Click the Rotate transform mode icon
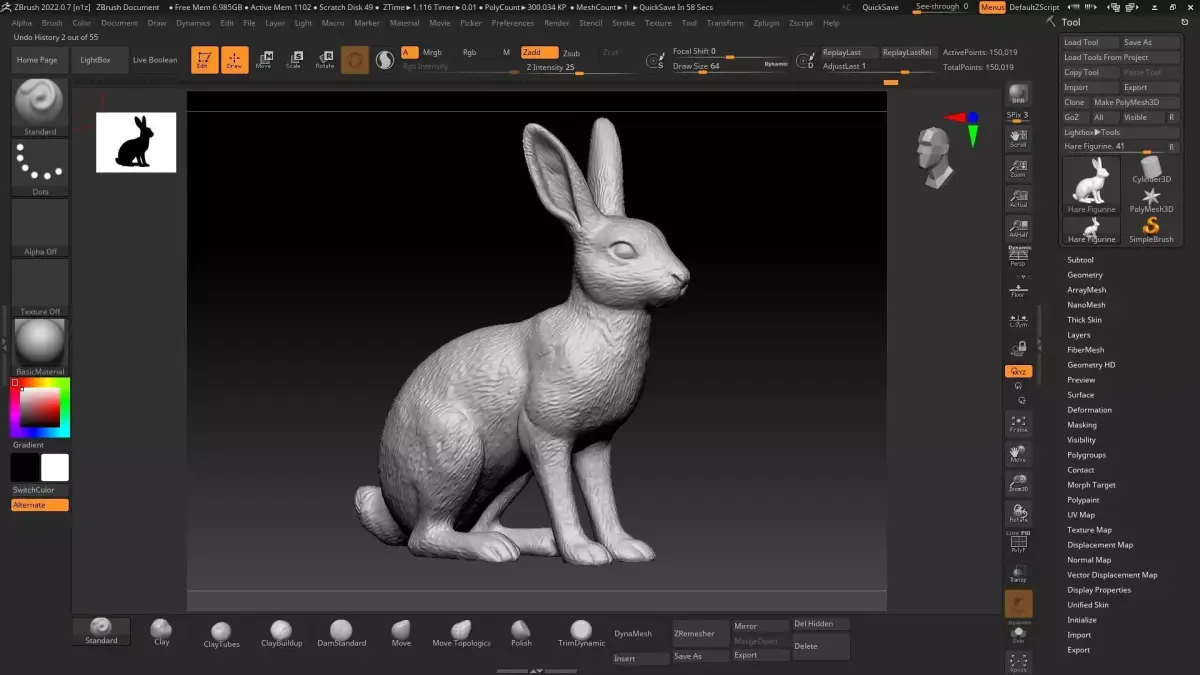The image size is (1200, 675). coord(324,59)
